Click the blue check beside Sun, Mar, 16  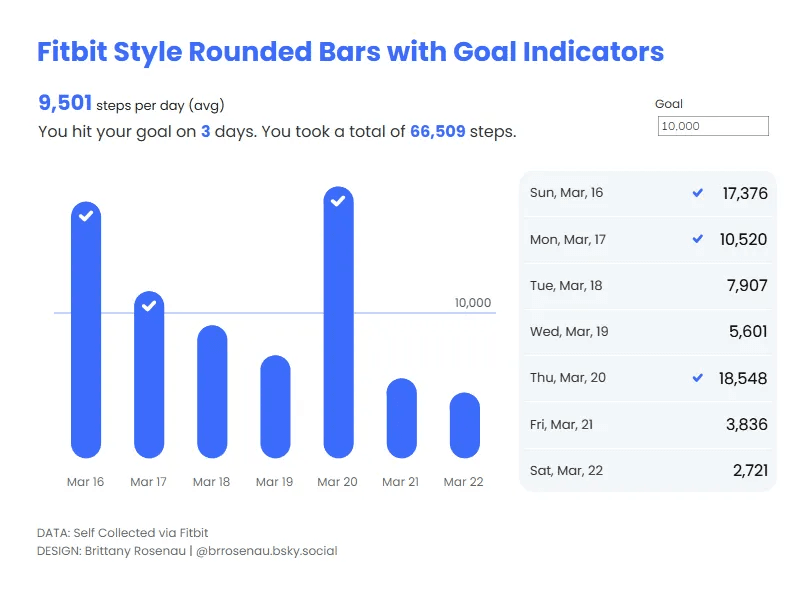[698, 193]
